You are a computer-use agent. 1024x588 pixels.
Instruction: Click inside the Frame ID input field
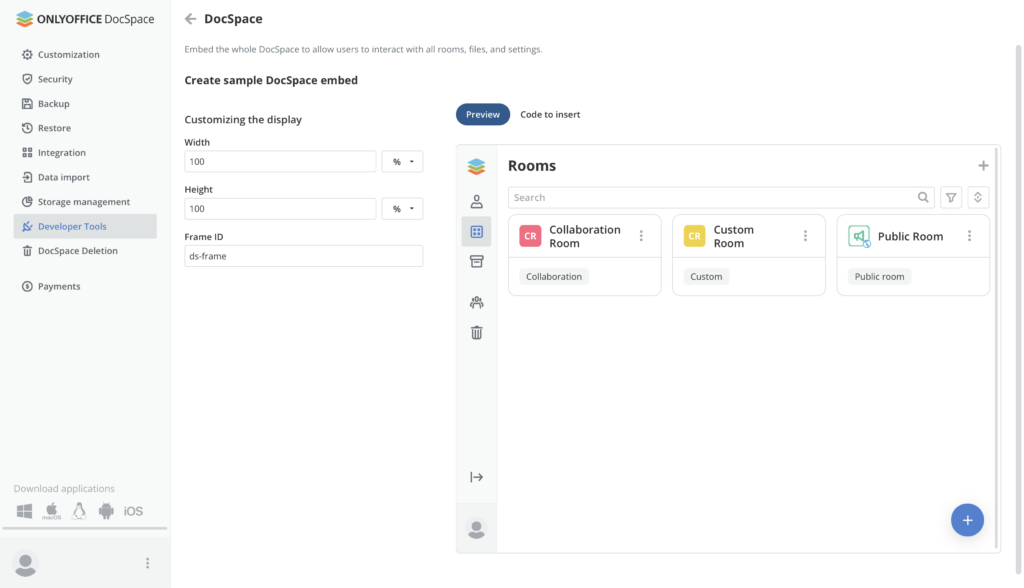pyautogui.click(x=303, y=255)
